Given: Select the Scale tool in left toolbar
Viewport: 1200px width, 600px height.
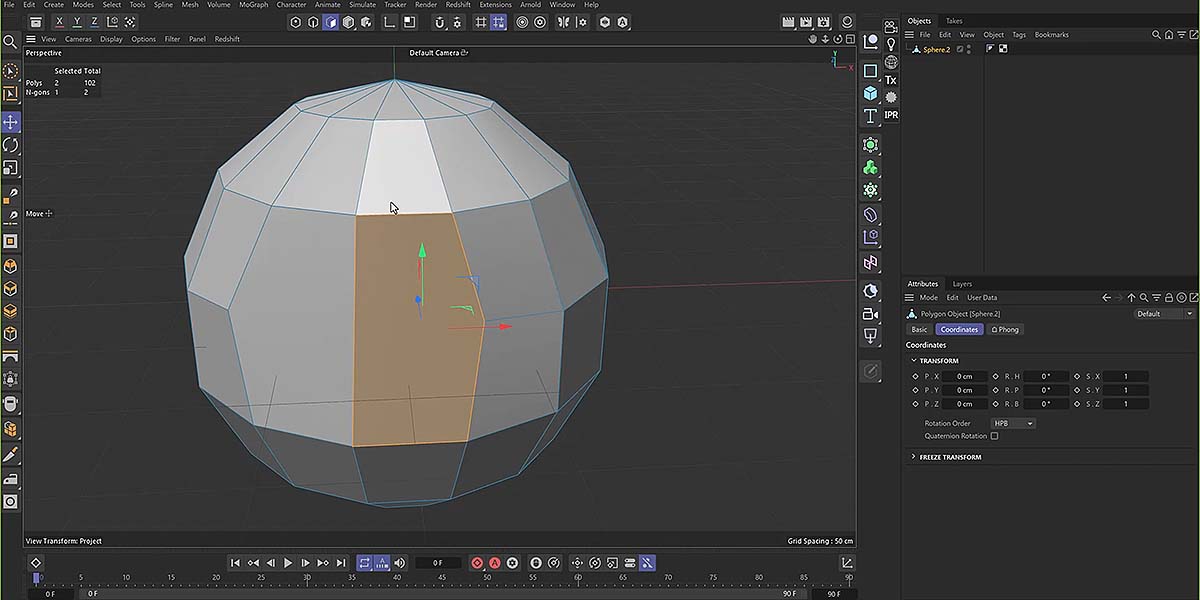Looking at the screenshot, I should point(10,168).
